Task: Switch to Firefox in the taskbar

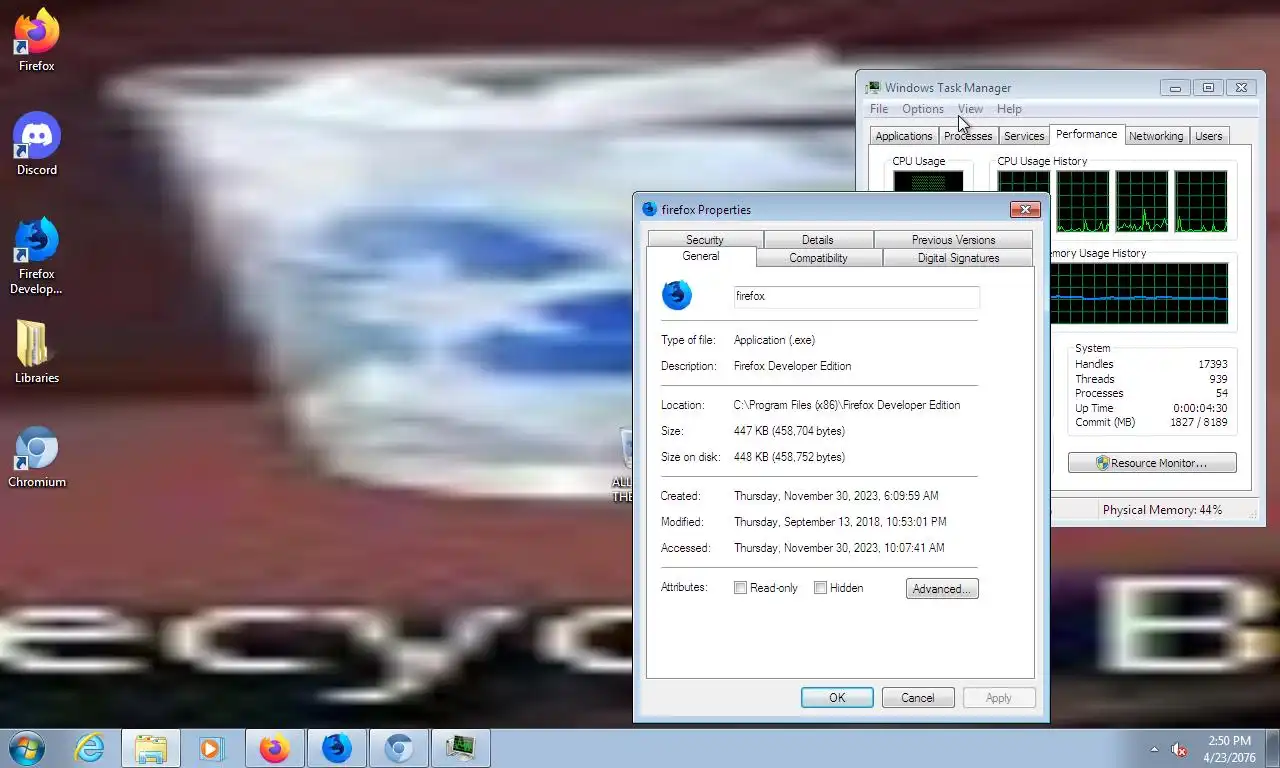Action: point(274,748)
